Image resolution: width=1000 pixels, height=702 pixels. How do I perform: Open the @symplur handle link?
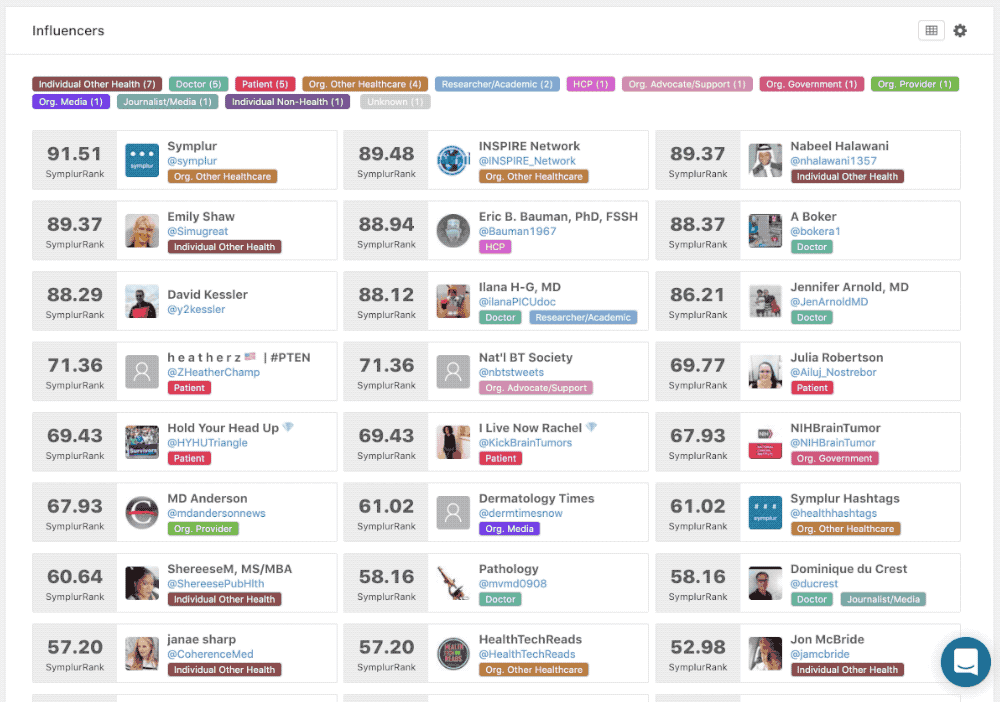[x=192, y=161]
